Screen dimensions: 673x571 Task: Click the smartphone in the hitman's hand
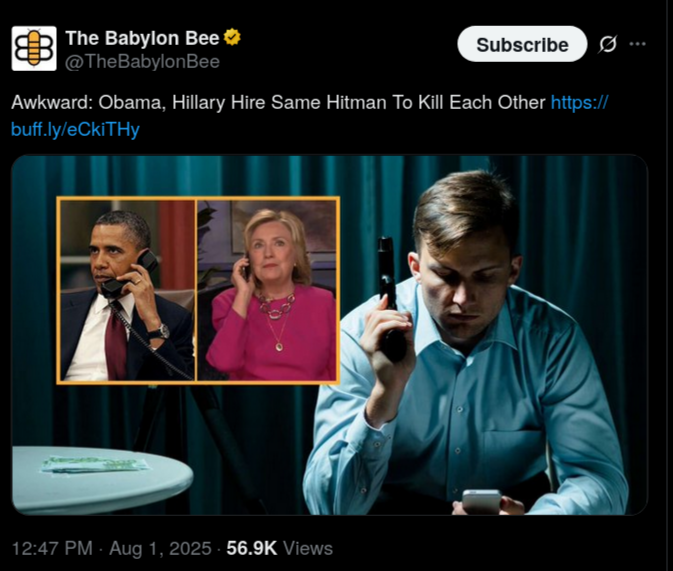(481, 501)
